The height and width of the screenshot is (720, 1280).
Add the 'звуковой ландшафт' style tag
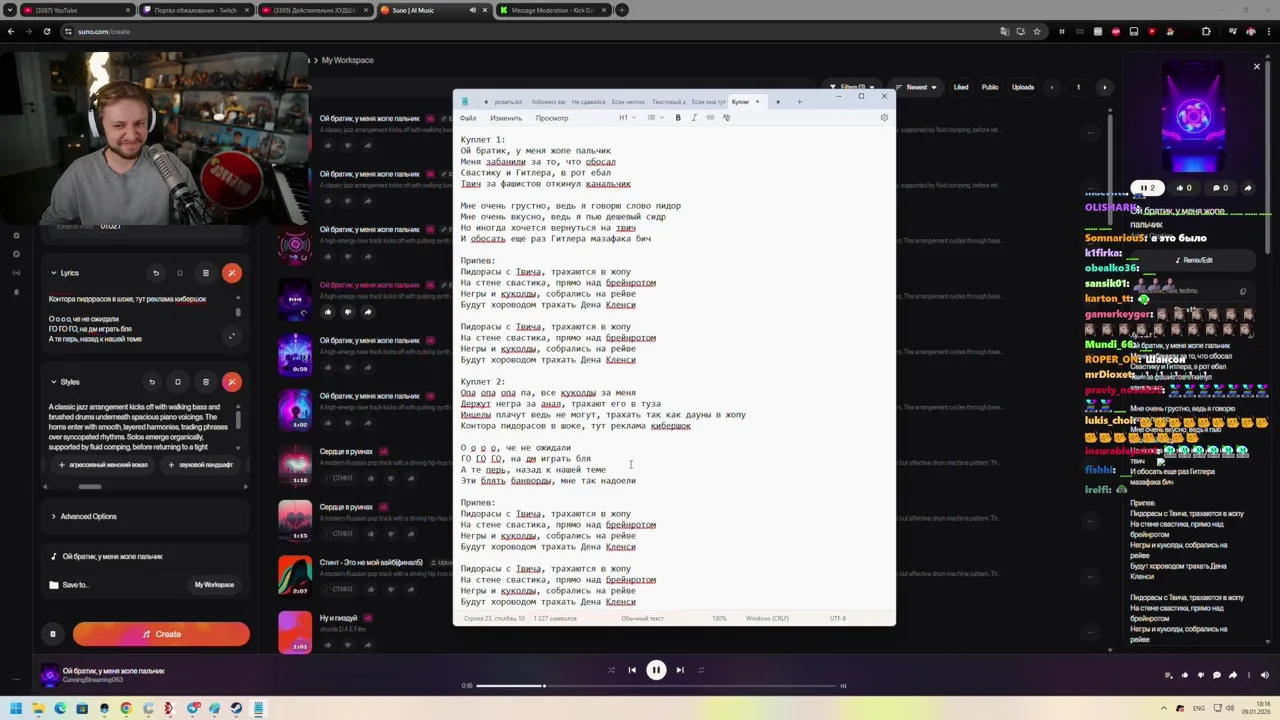(x=201, y=465)
